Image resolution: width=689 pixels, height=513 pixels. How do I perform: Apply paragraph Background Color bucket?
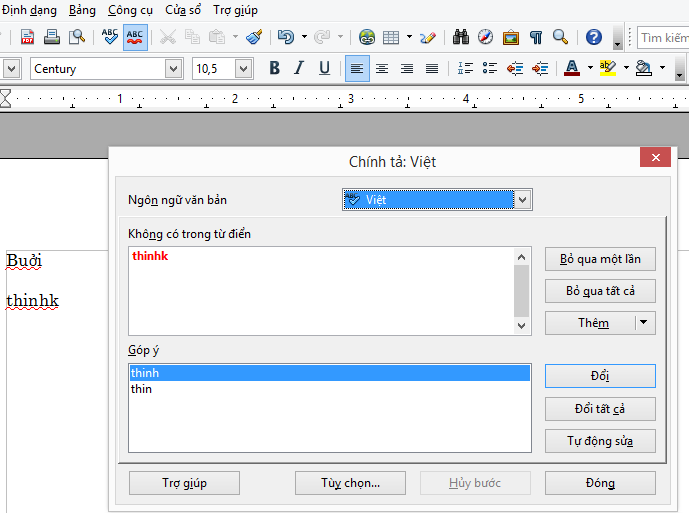pos(644,69)
